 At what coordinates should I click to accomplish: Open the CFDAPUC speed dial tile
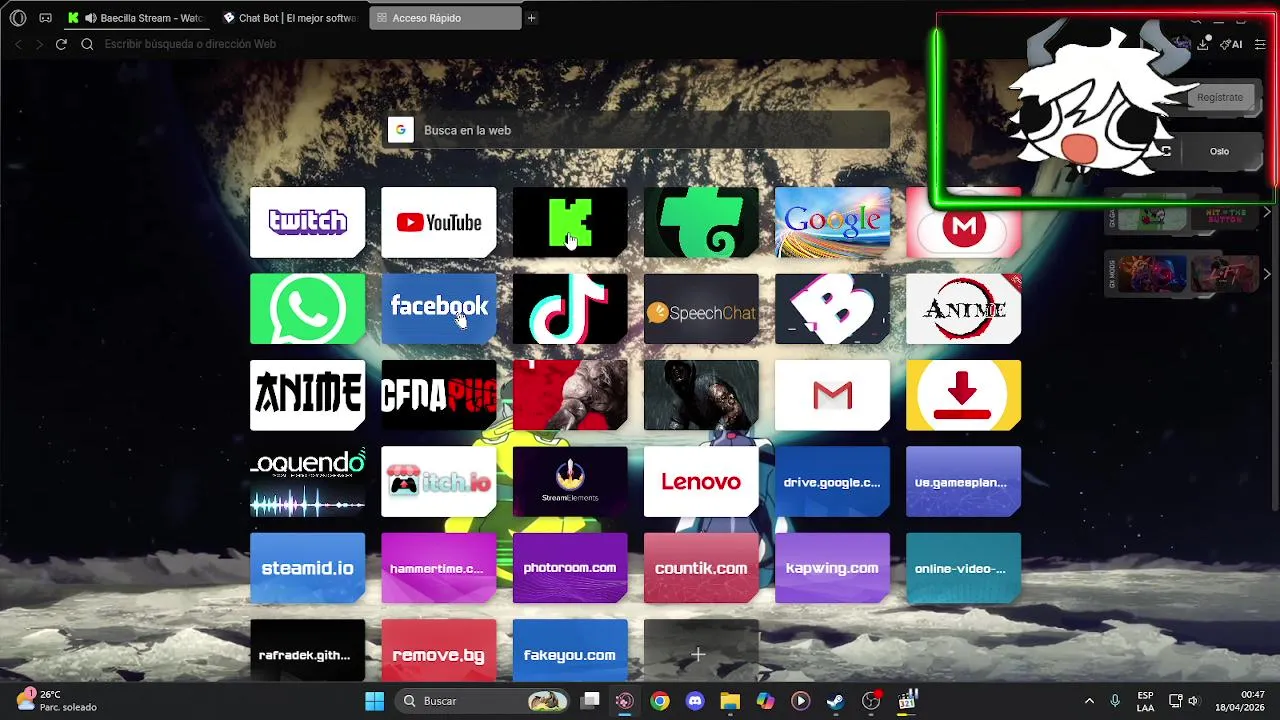(438, 395)
